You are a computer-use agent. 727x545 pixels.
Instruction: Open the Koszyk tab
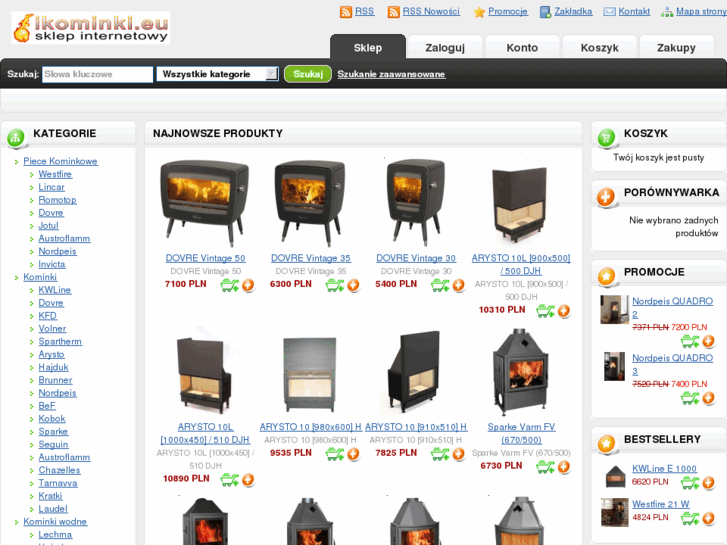click(x=599, y=47)
